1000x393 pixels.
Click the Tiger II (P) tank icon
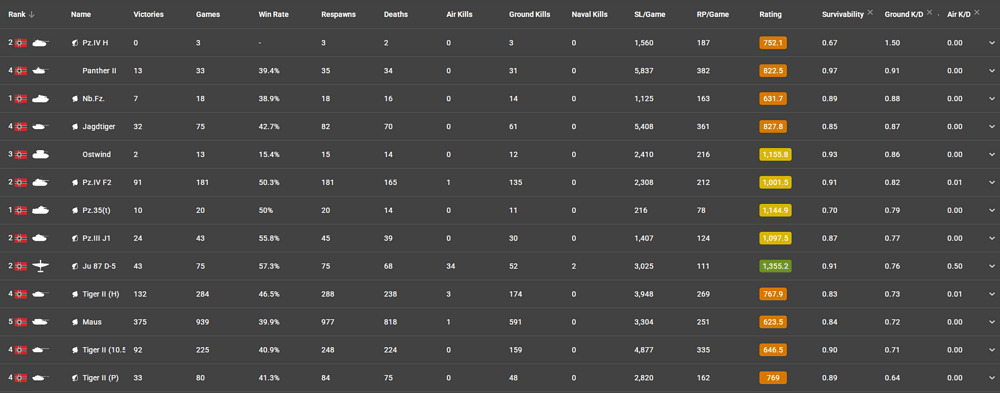click(x=41, y=378)
